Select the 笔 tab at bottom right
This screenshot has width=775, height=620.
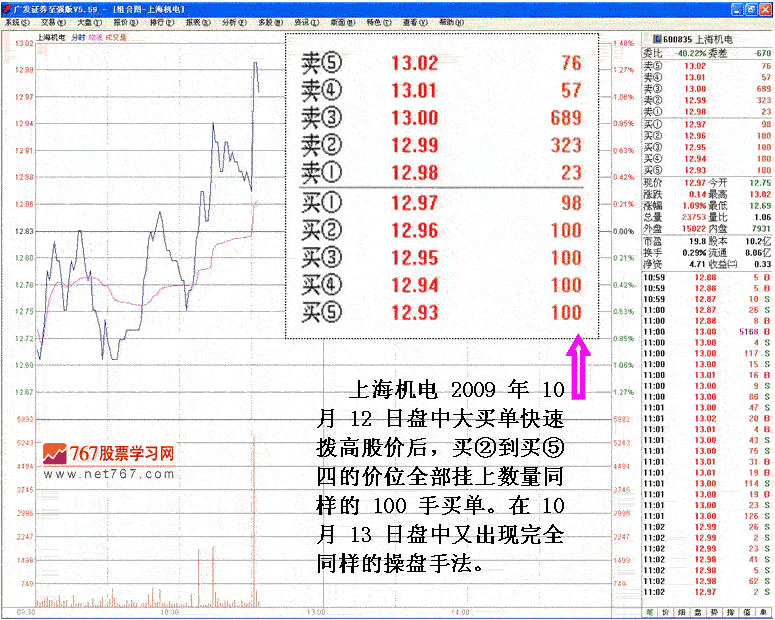(649, 610)
